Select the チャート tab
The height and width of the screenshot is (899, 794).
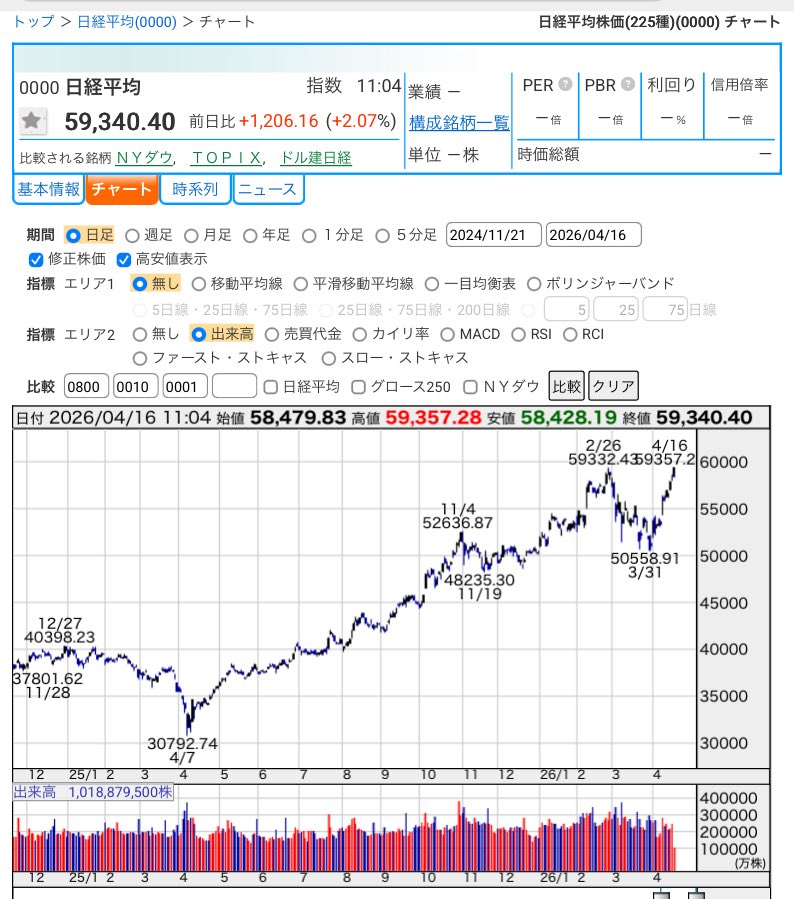[122, 189]
